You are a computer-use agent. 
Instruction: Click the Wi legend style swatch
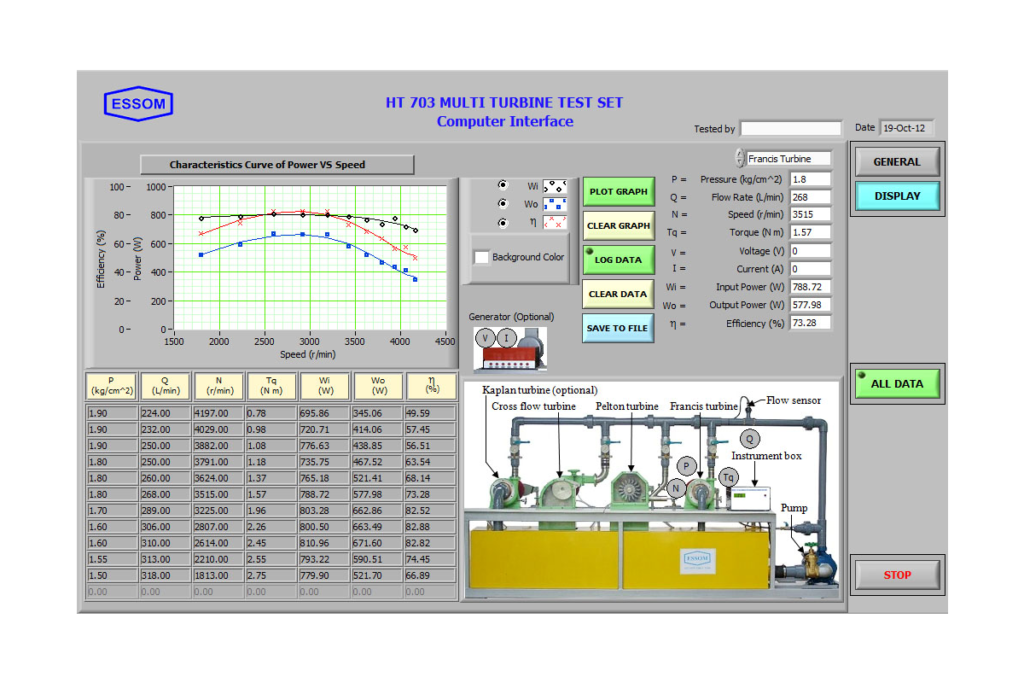(554, 186)
